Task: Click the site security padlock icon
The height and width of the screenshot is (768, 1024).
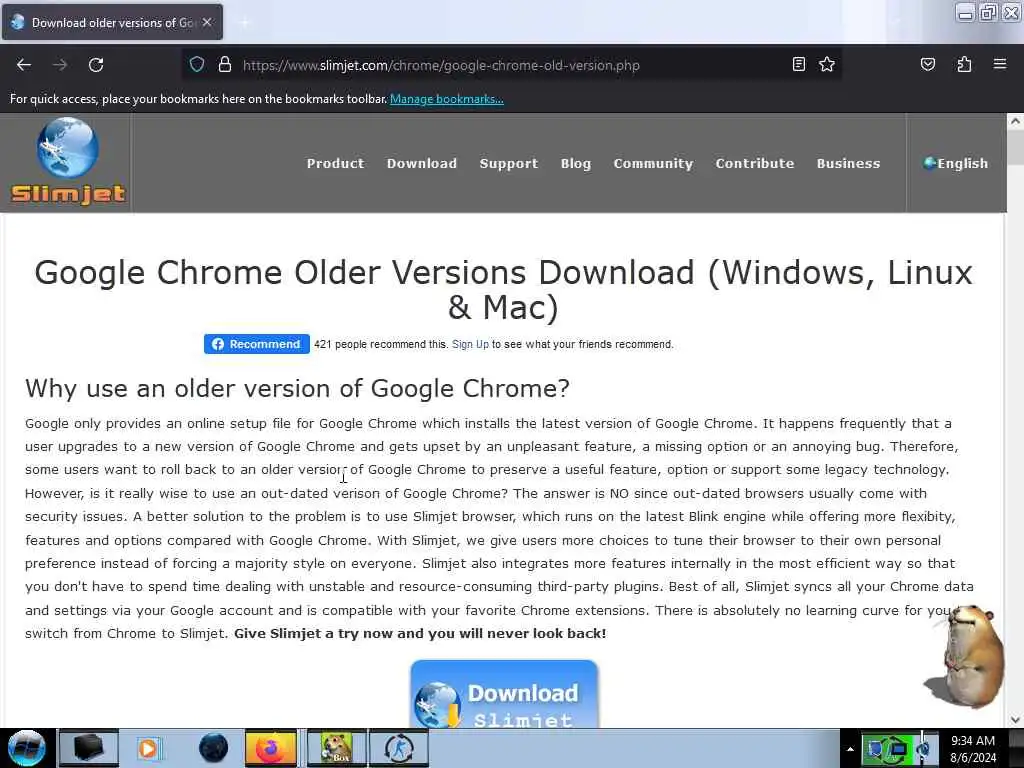Action: click(225, 65)
